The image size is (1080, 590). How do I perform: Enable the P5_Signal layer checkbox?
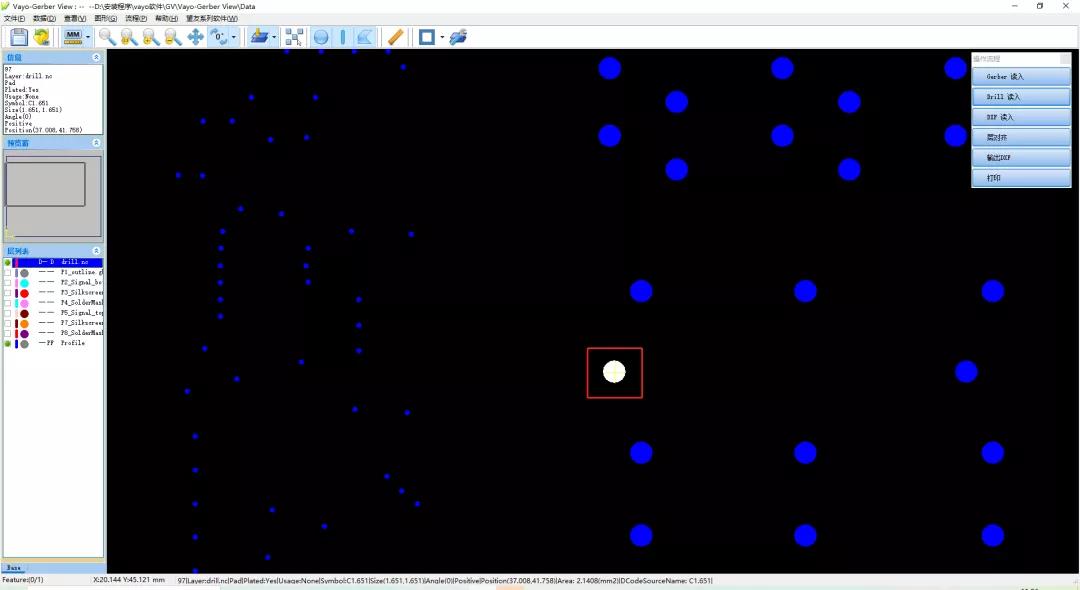pos(8,313)
